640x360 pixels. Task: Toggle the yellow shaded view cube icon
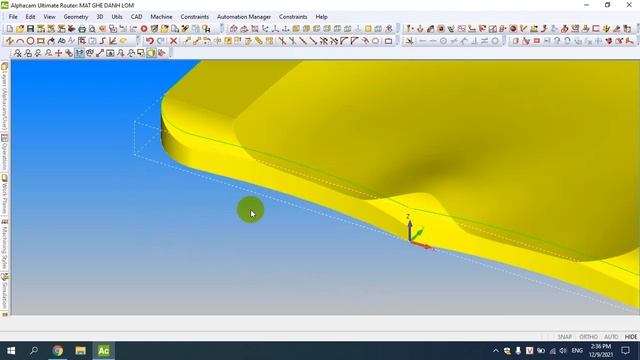pos(151,53)
